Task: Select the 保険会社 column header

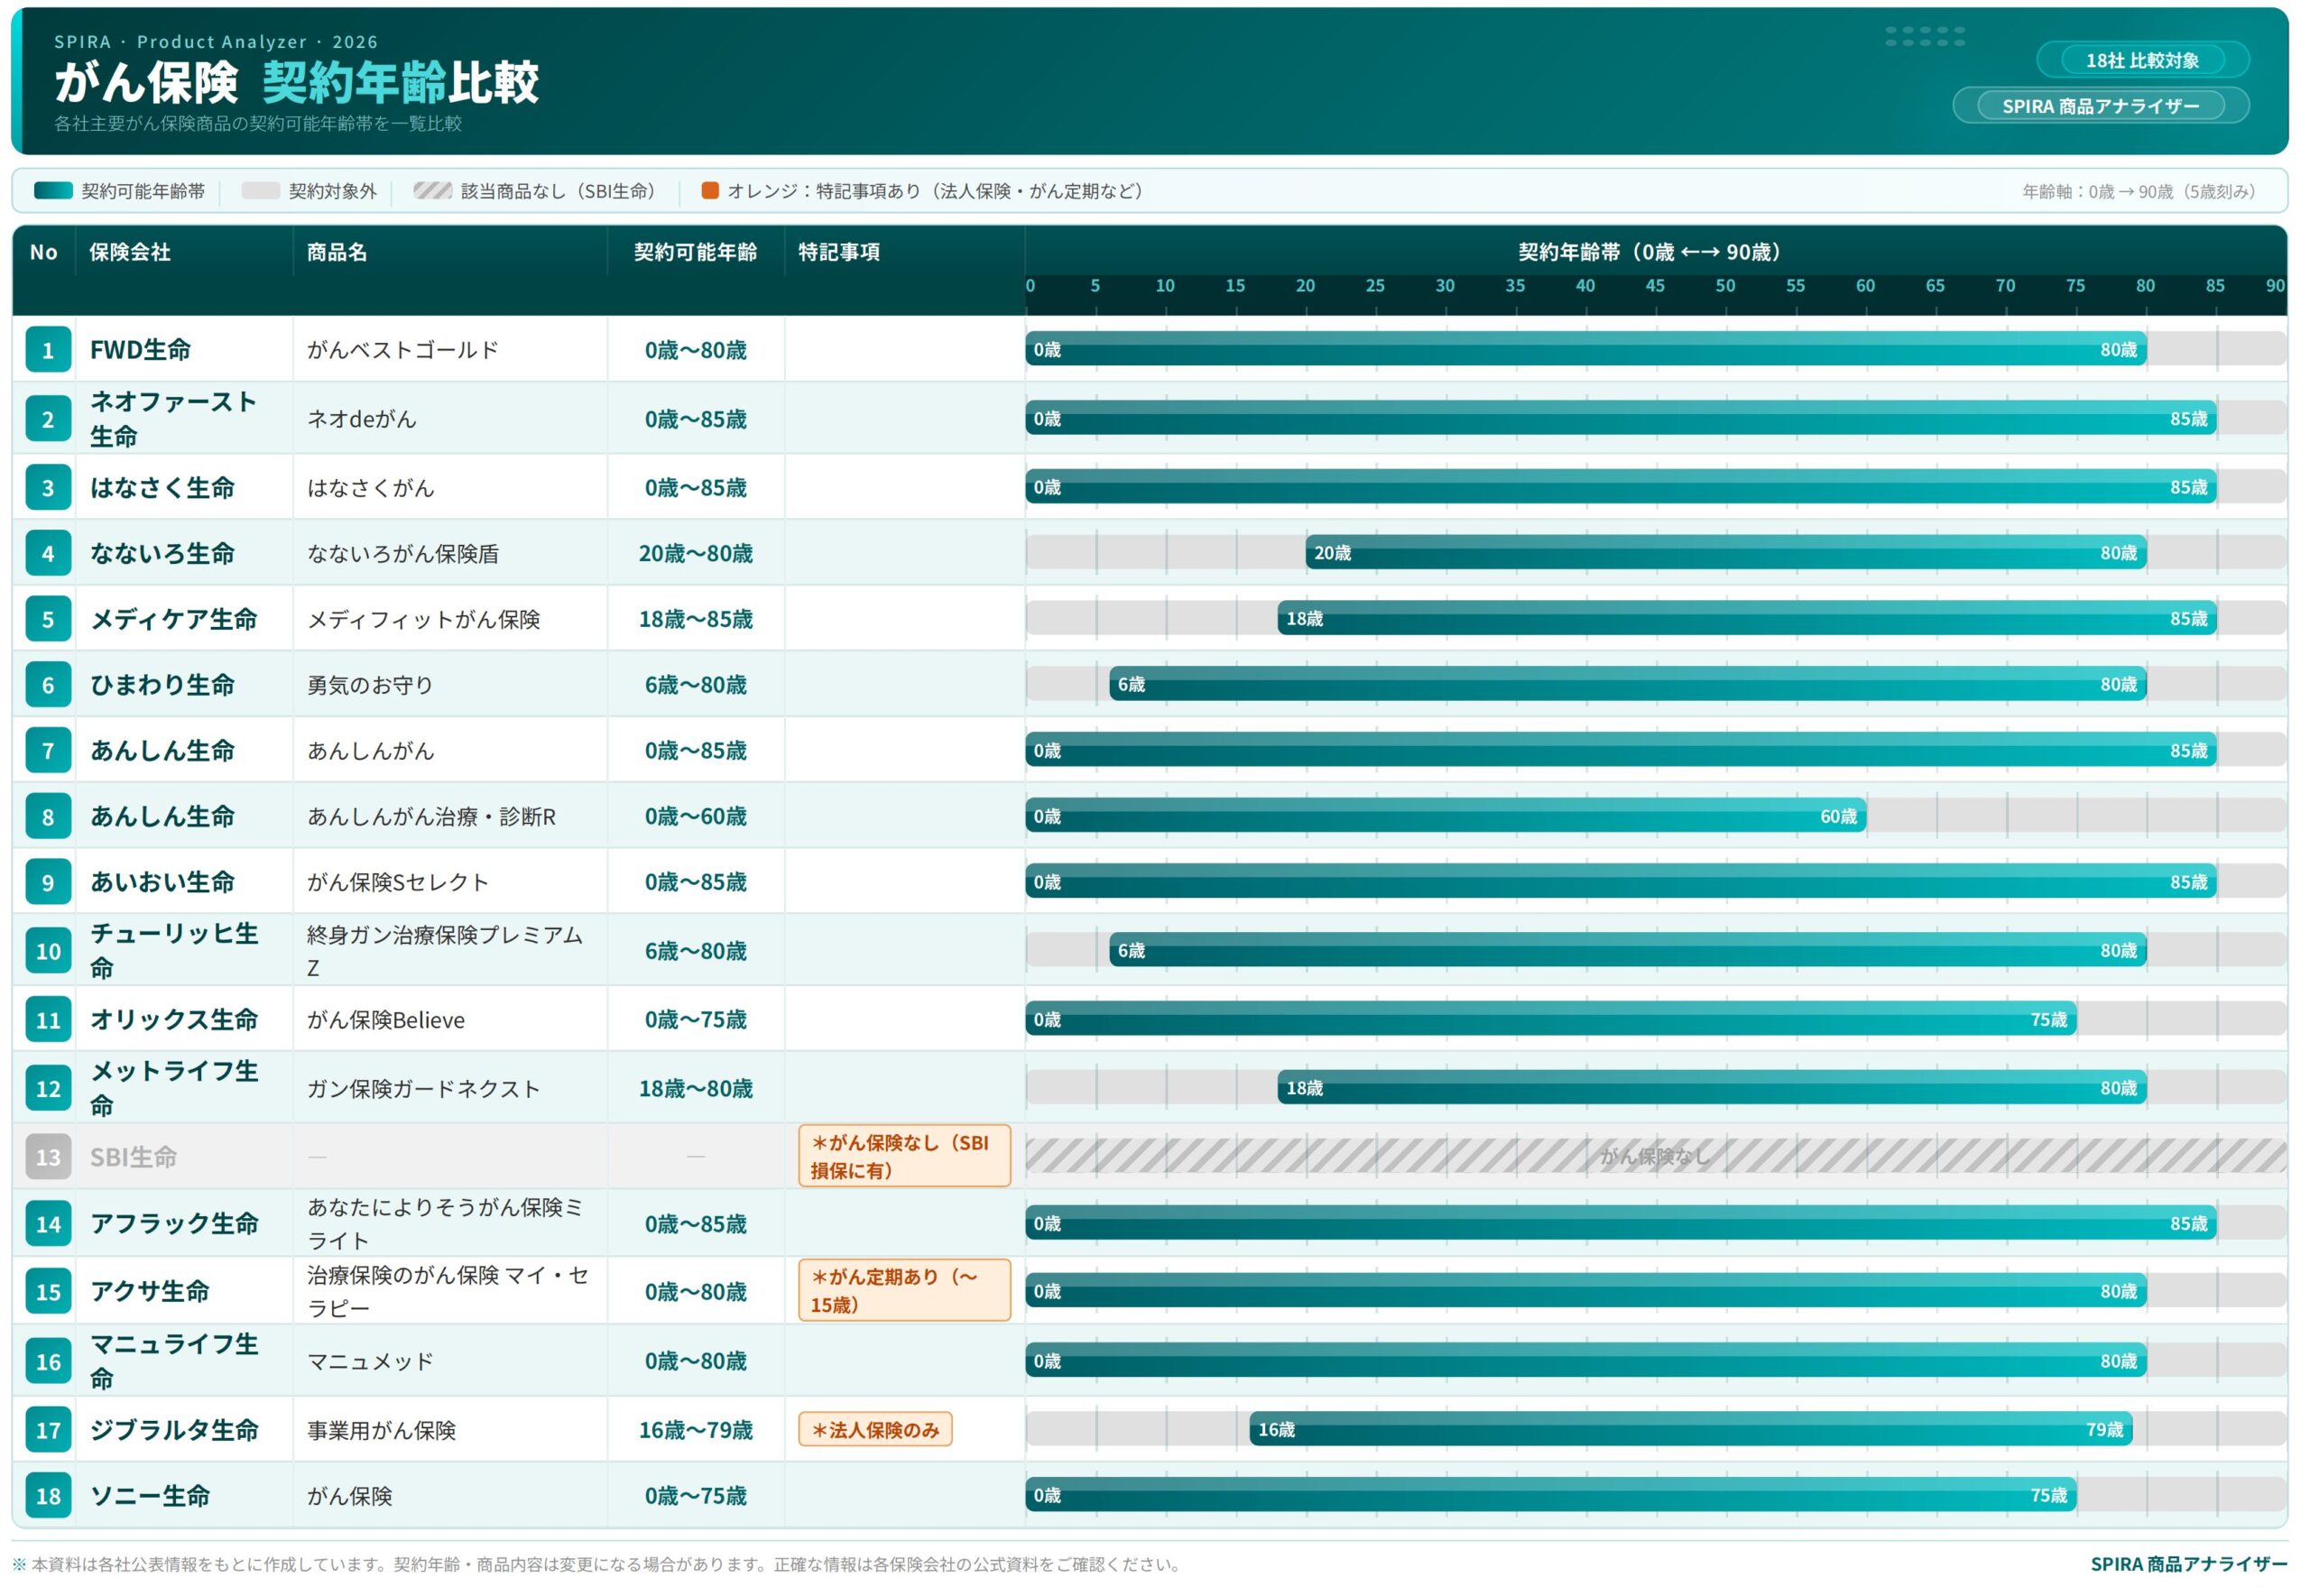Action: 130,252
